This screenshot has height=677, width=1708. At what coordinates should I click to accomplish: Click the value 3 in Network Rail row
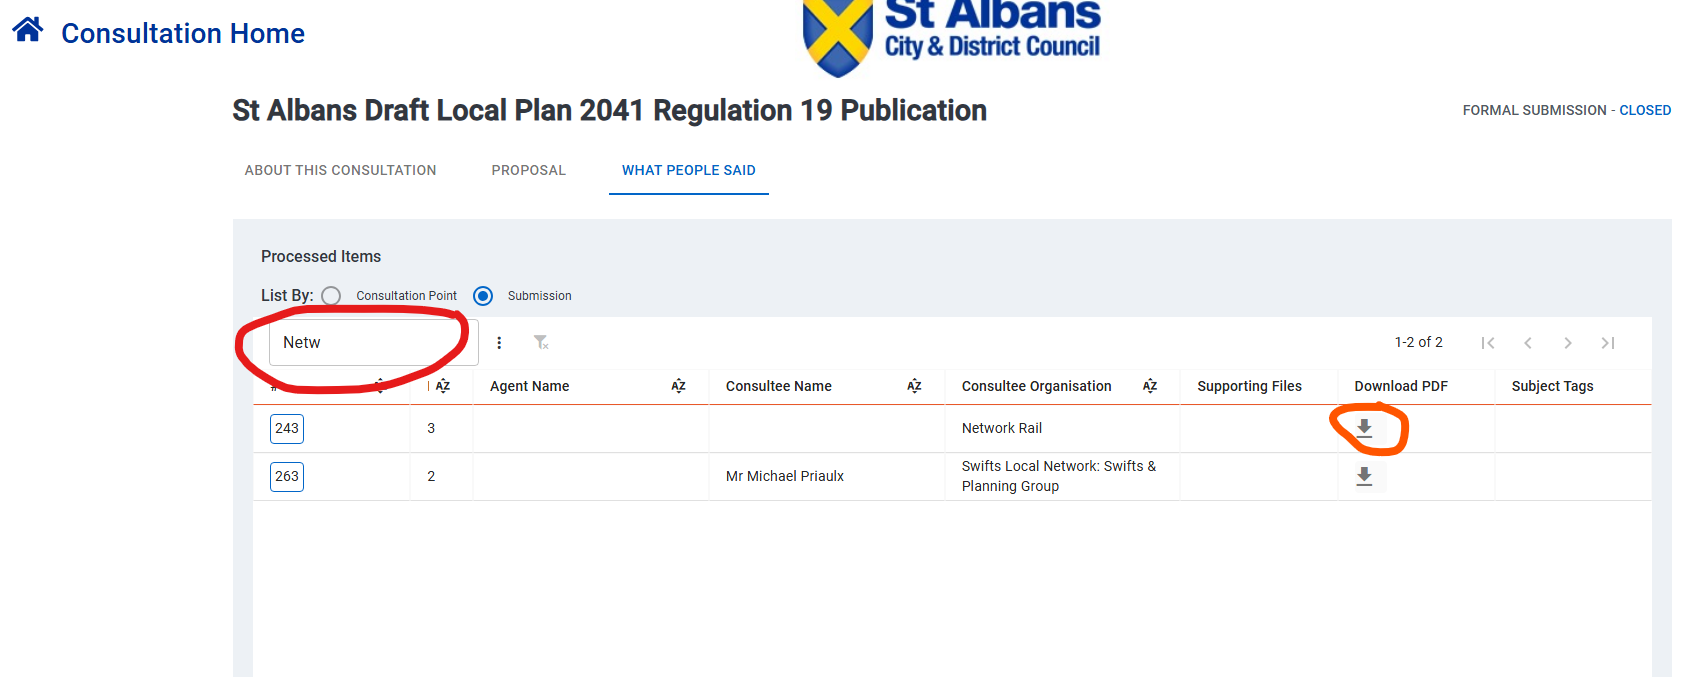click(x=431, y=428)
